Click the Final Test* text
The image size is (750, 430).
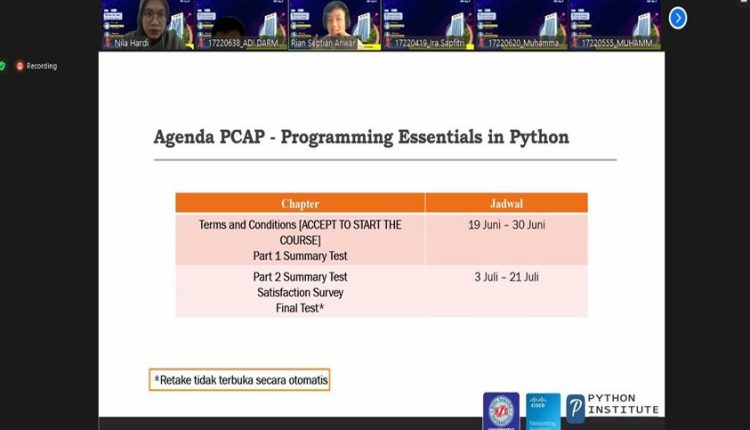coord(300,308)
